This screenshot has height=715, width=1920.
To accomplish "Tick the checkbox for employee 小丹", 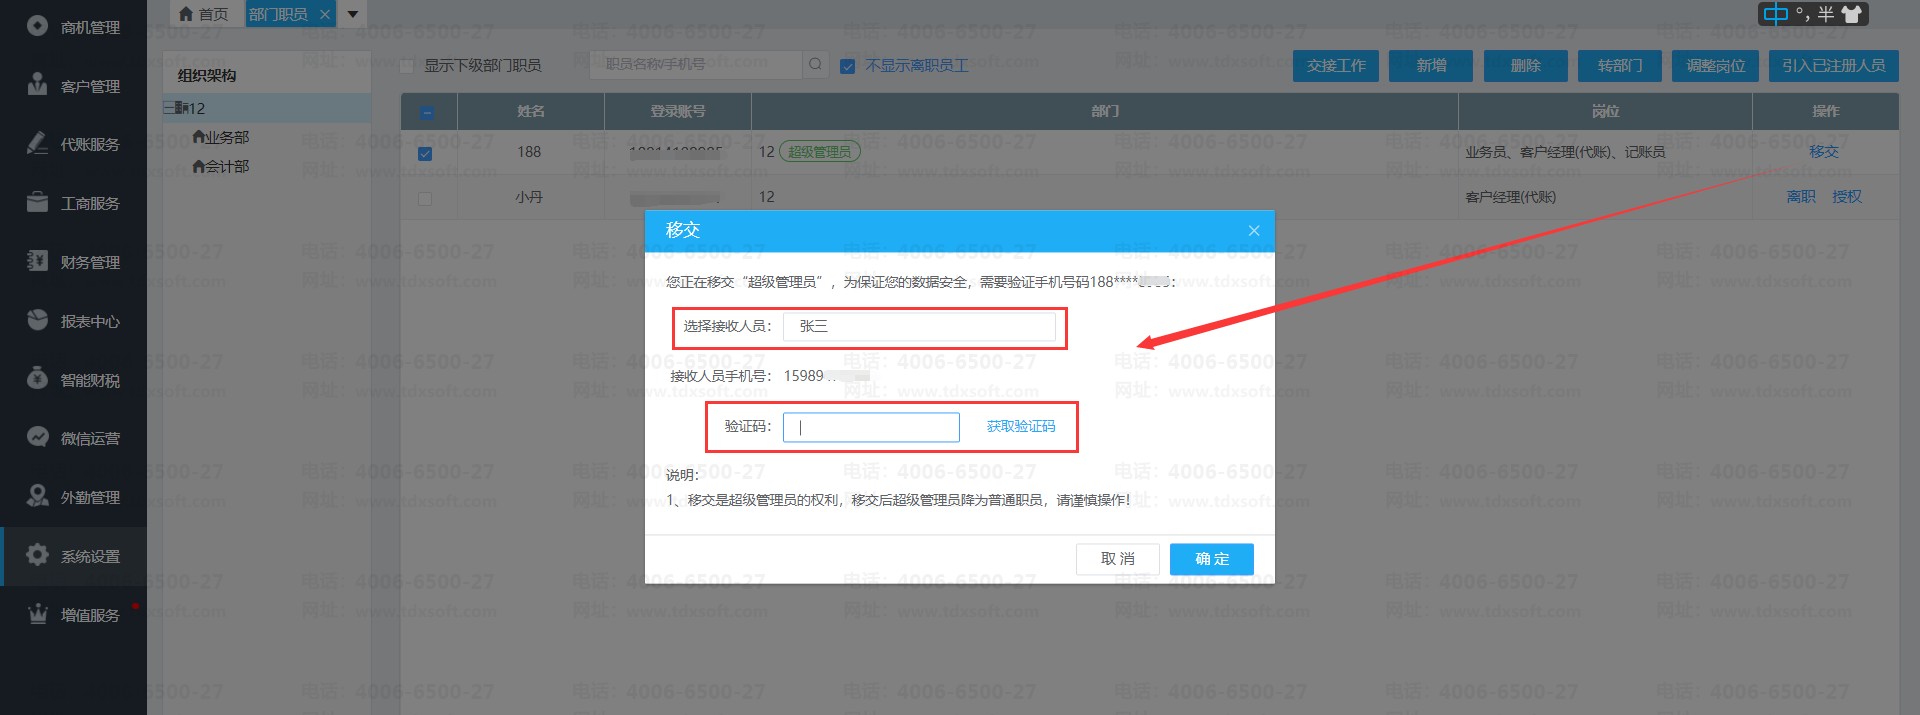I will click(x=425, y=198).
